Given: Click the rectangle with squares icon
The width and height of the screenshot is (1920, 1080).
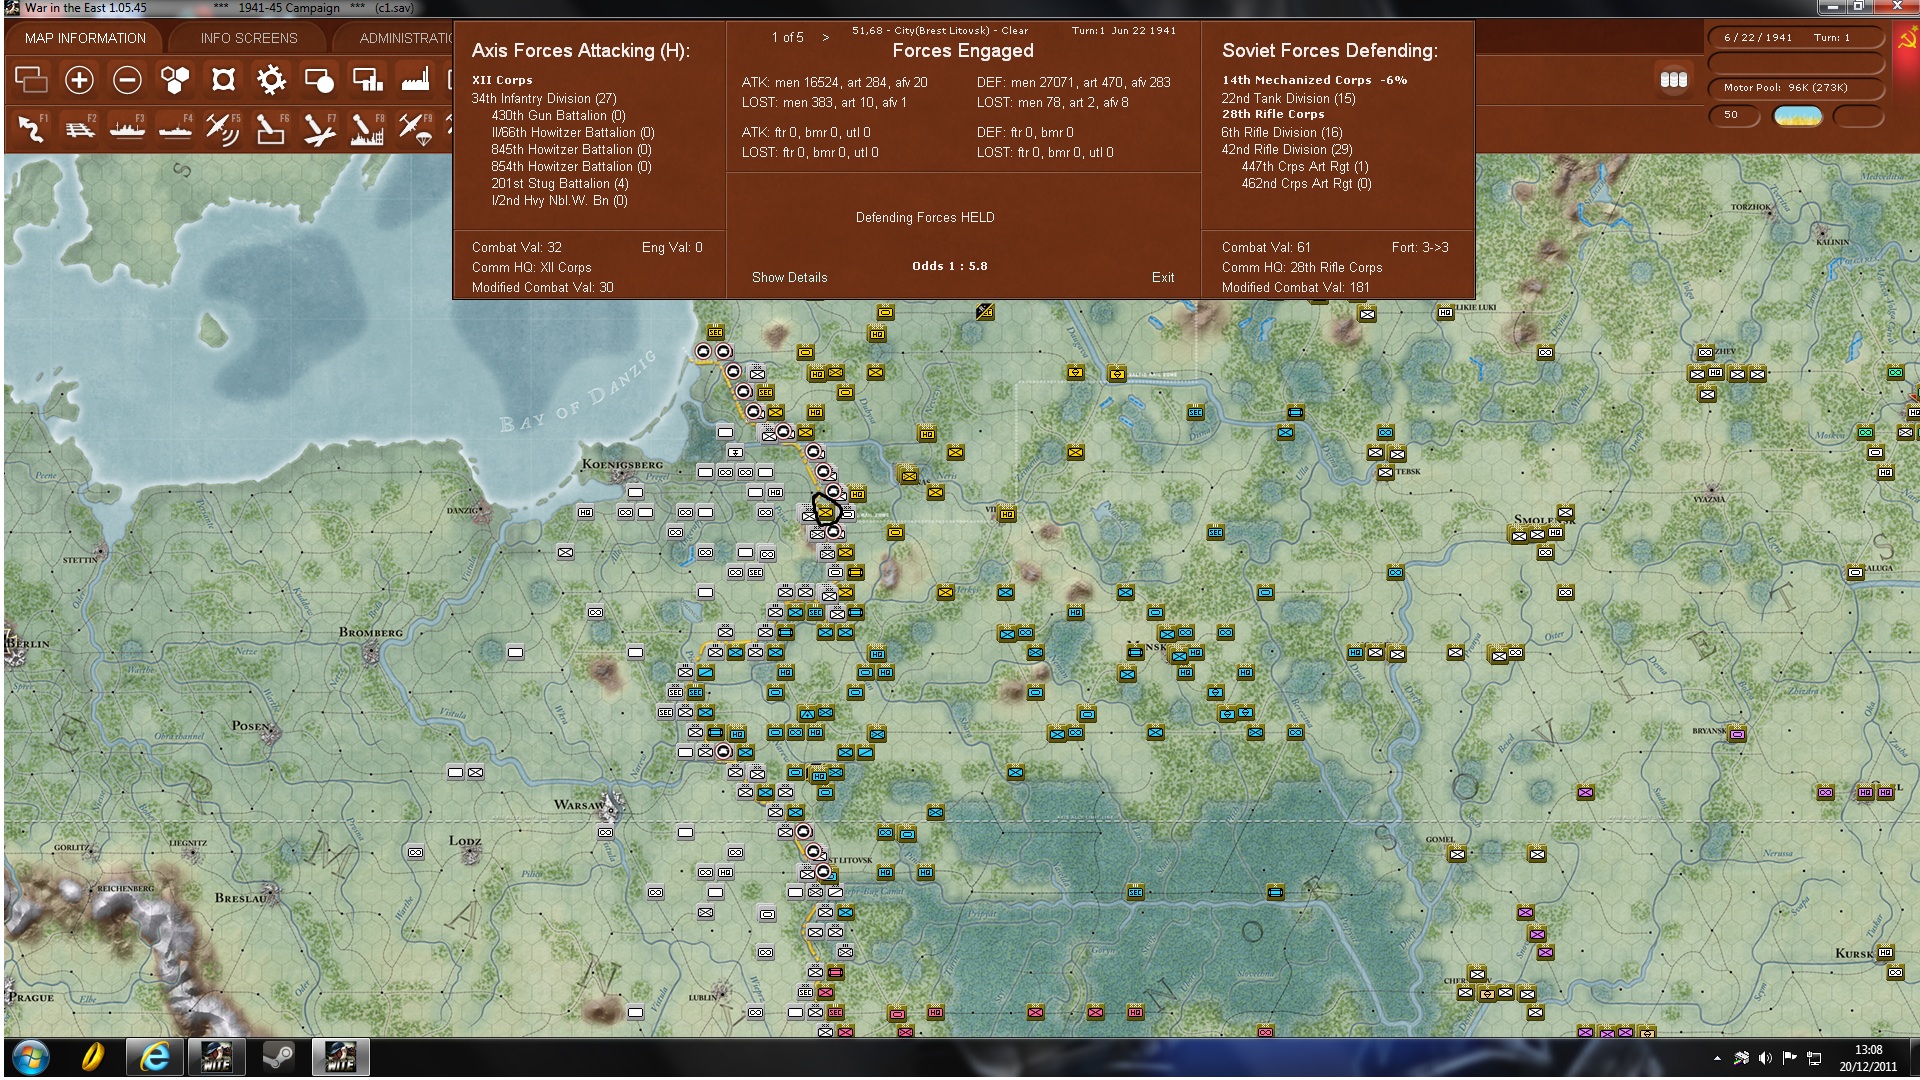Looking at the screenshot, I should click(x=367, y=79).
